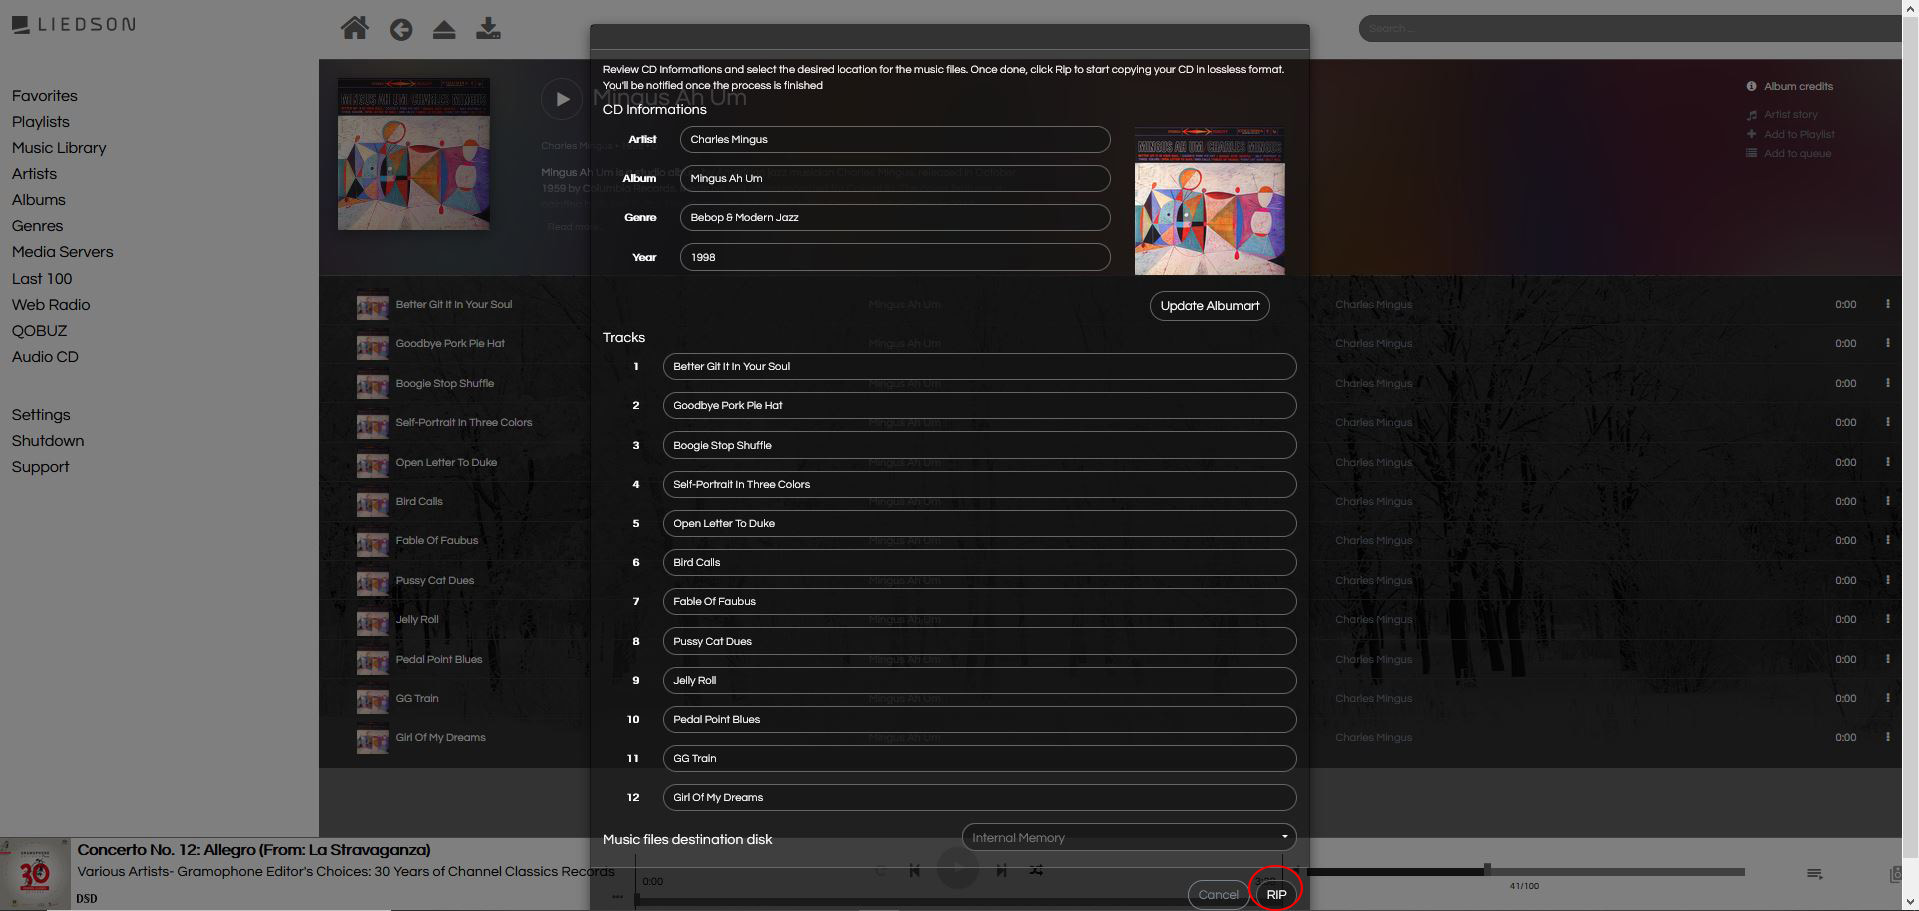Select Web Radio in the sidebar
1919x911 pixels.
pyautogui.click(x=51, y=305)
